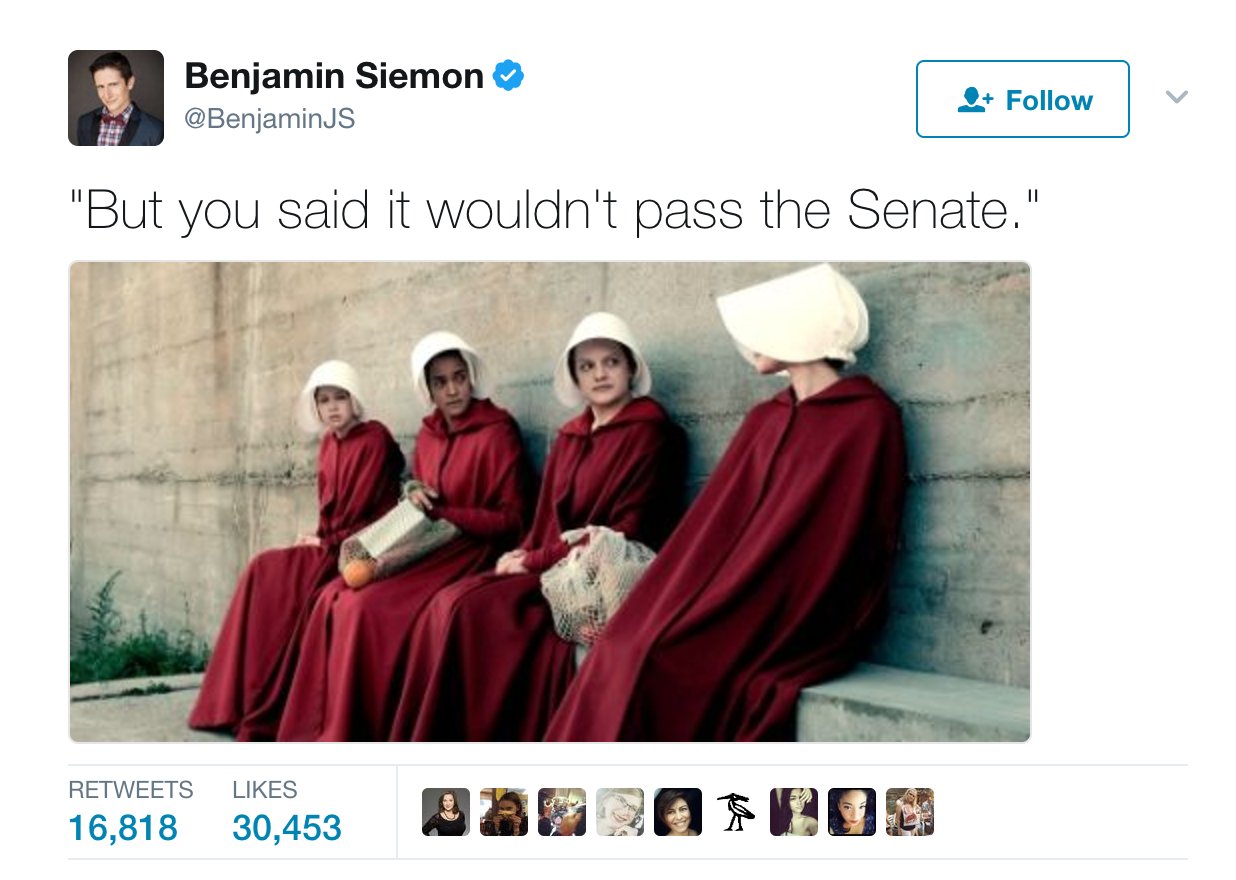Open the attached photo of red-cloaked women

tap(549, 502)
